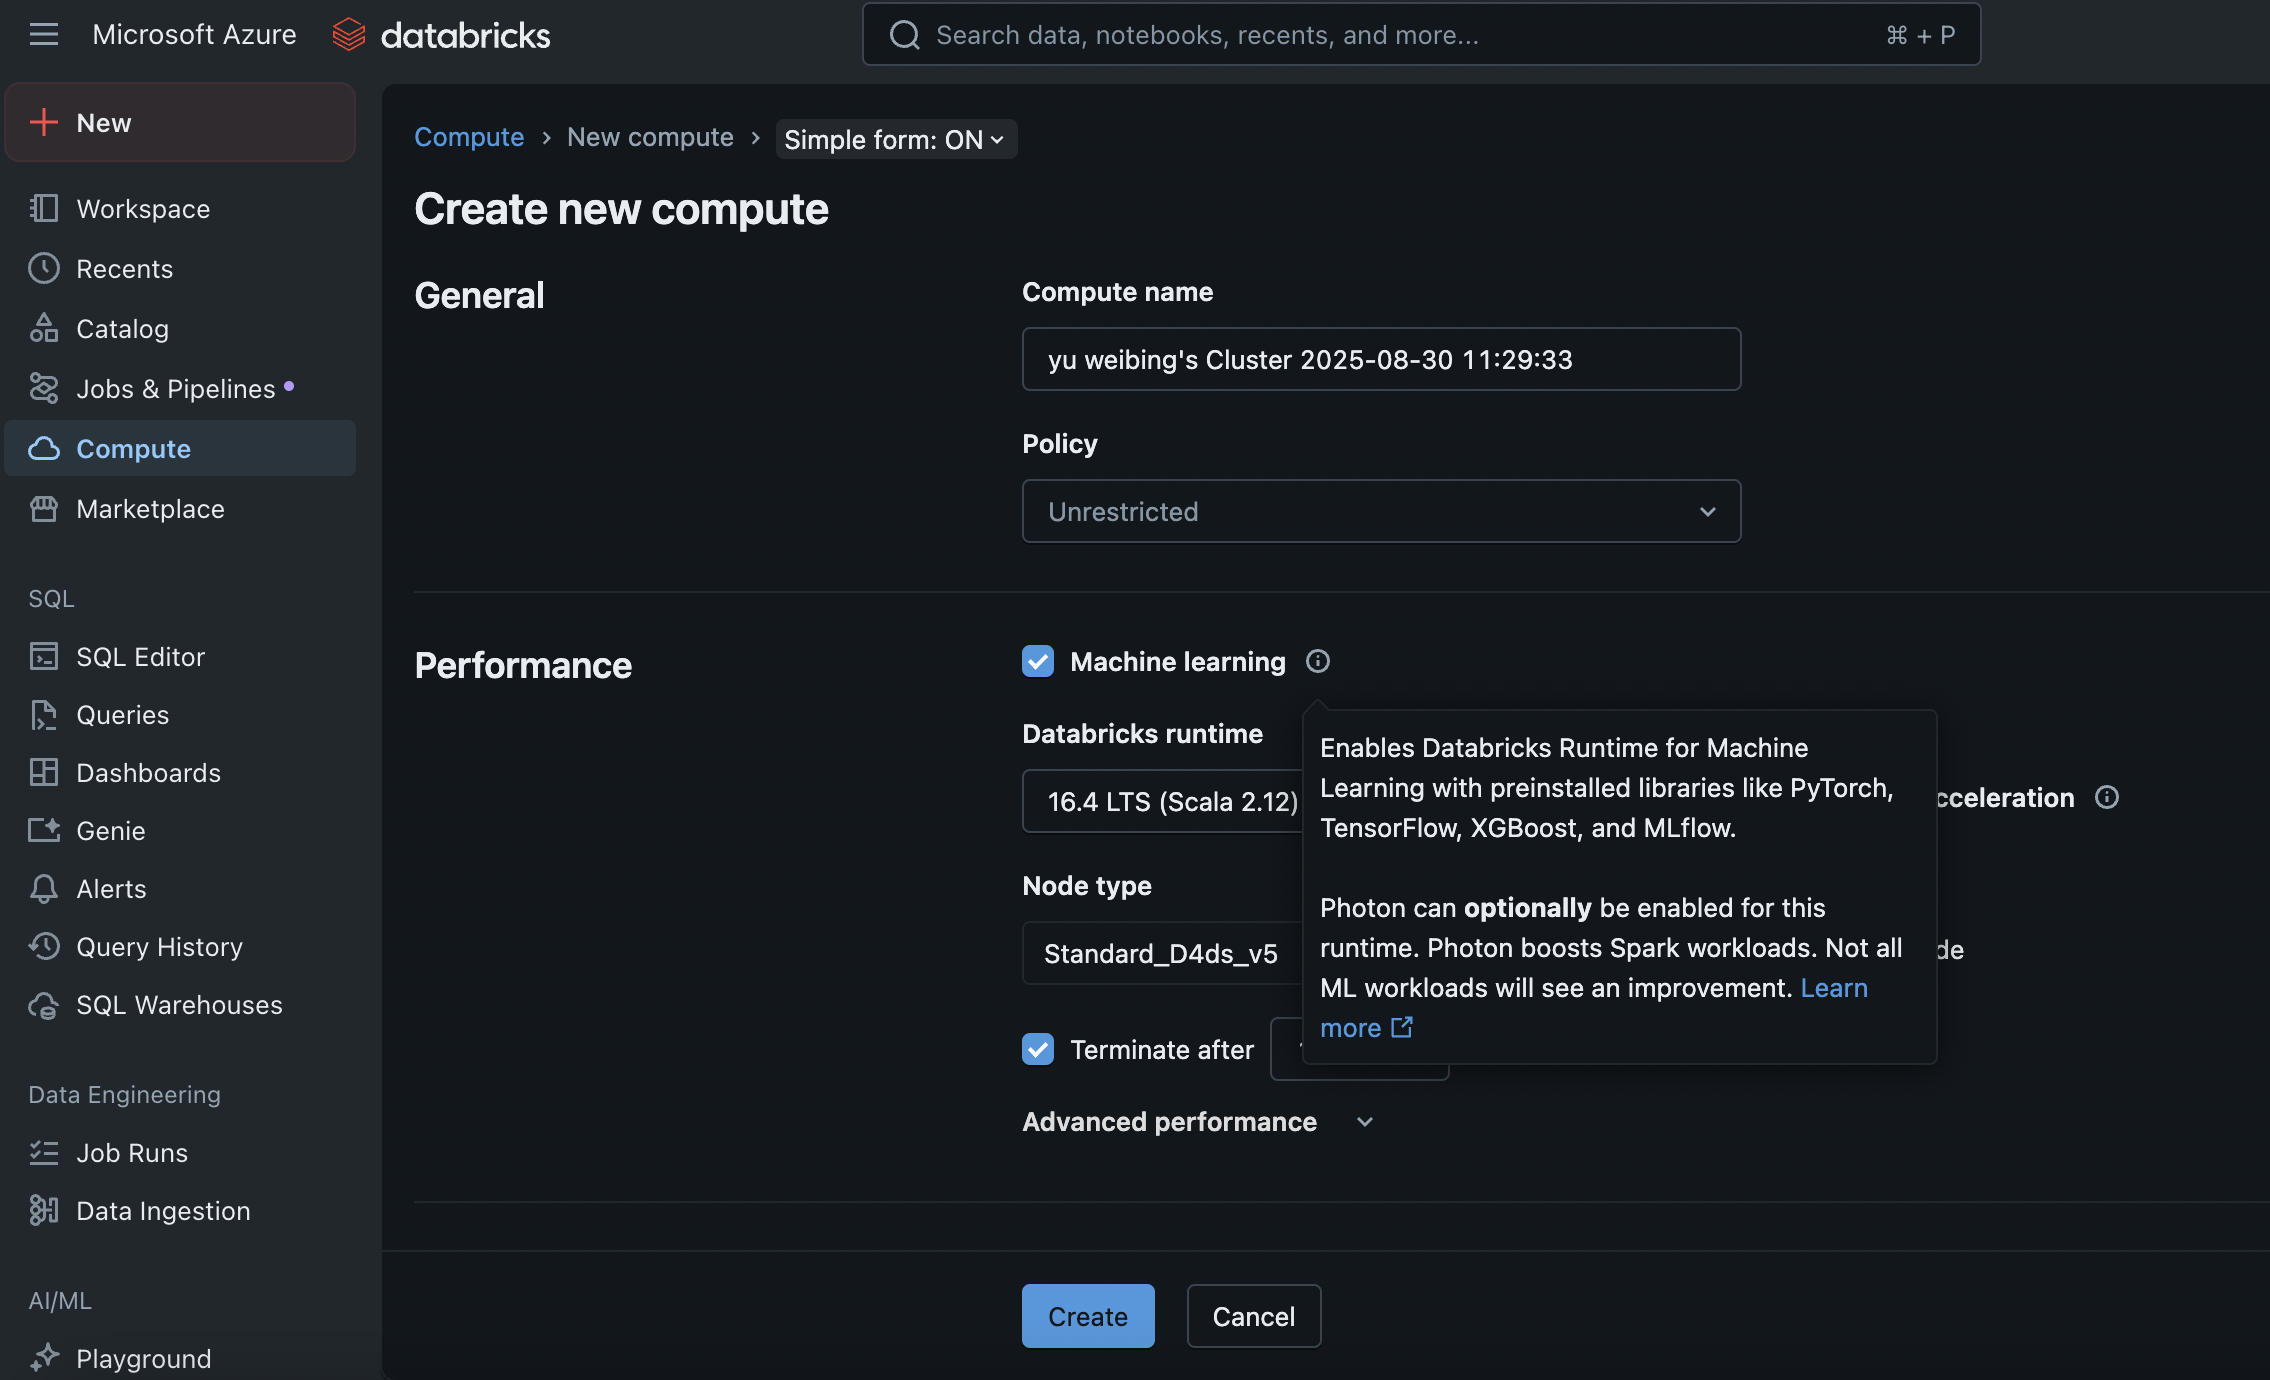Click the acceleration info icon

(2107, 797)
